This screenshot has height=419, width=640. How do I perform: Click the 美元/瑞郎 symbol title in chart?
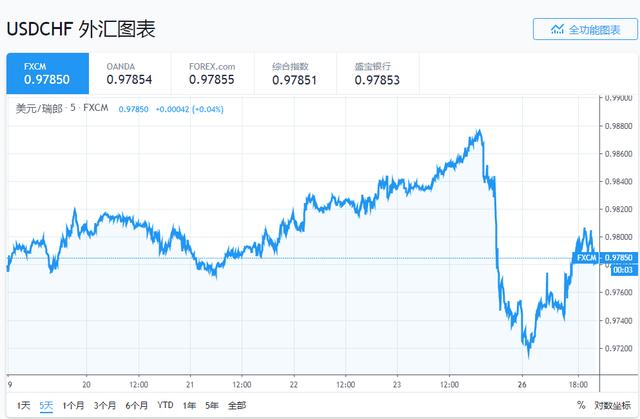point(39,107)
